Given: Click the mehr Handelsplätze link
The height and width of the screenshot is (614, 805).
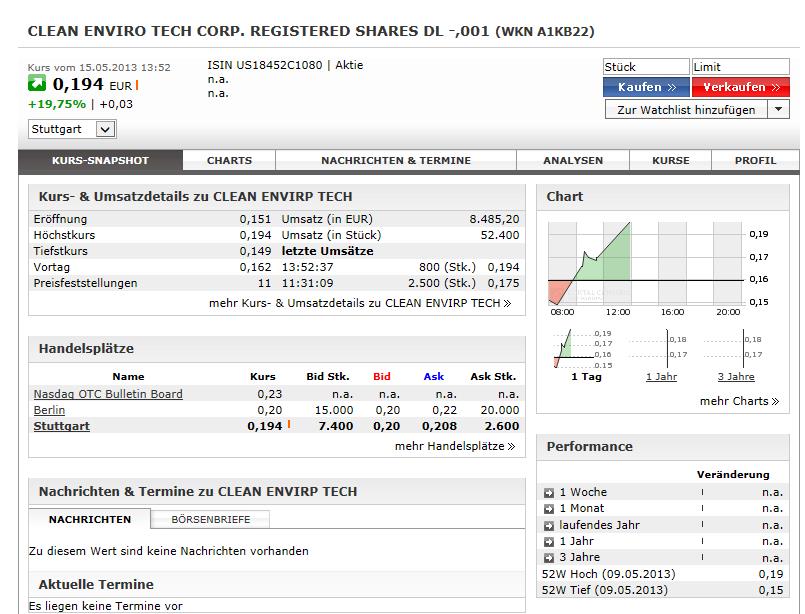Looking at the screenshot, I should (452, 445).
